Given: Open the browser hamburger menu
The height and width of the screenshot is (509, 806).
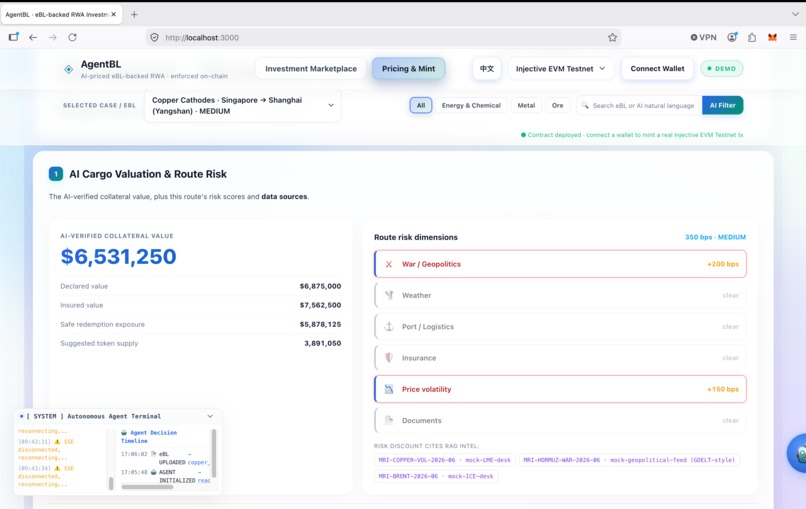Looking at the screenshot, I should 793,38.
